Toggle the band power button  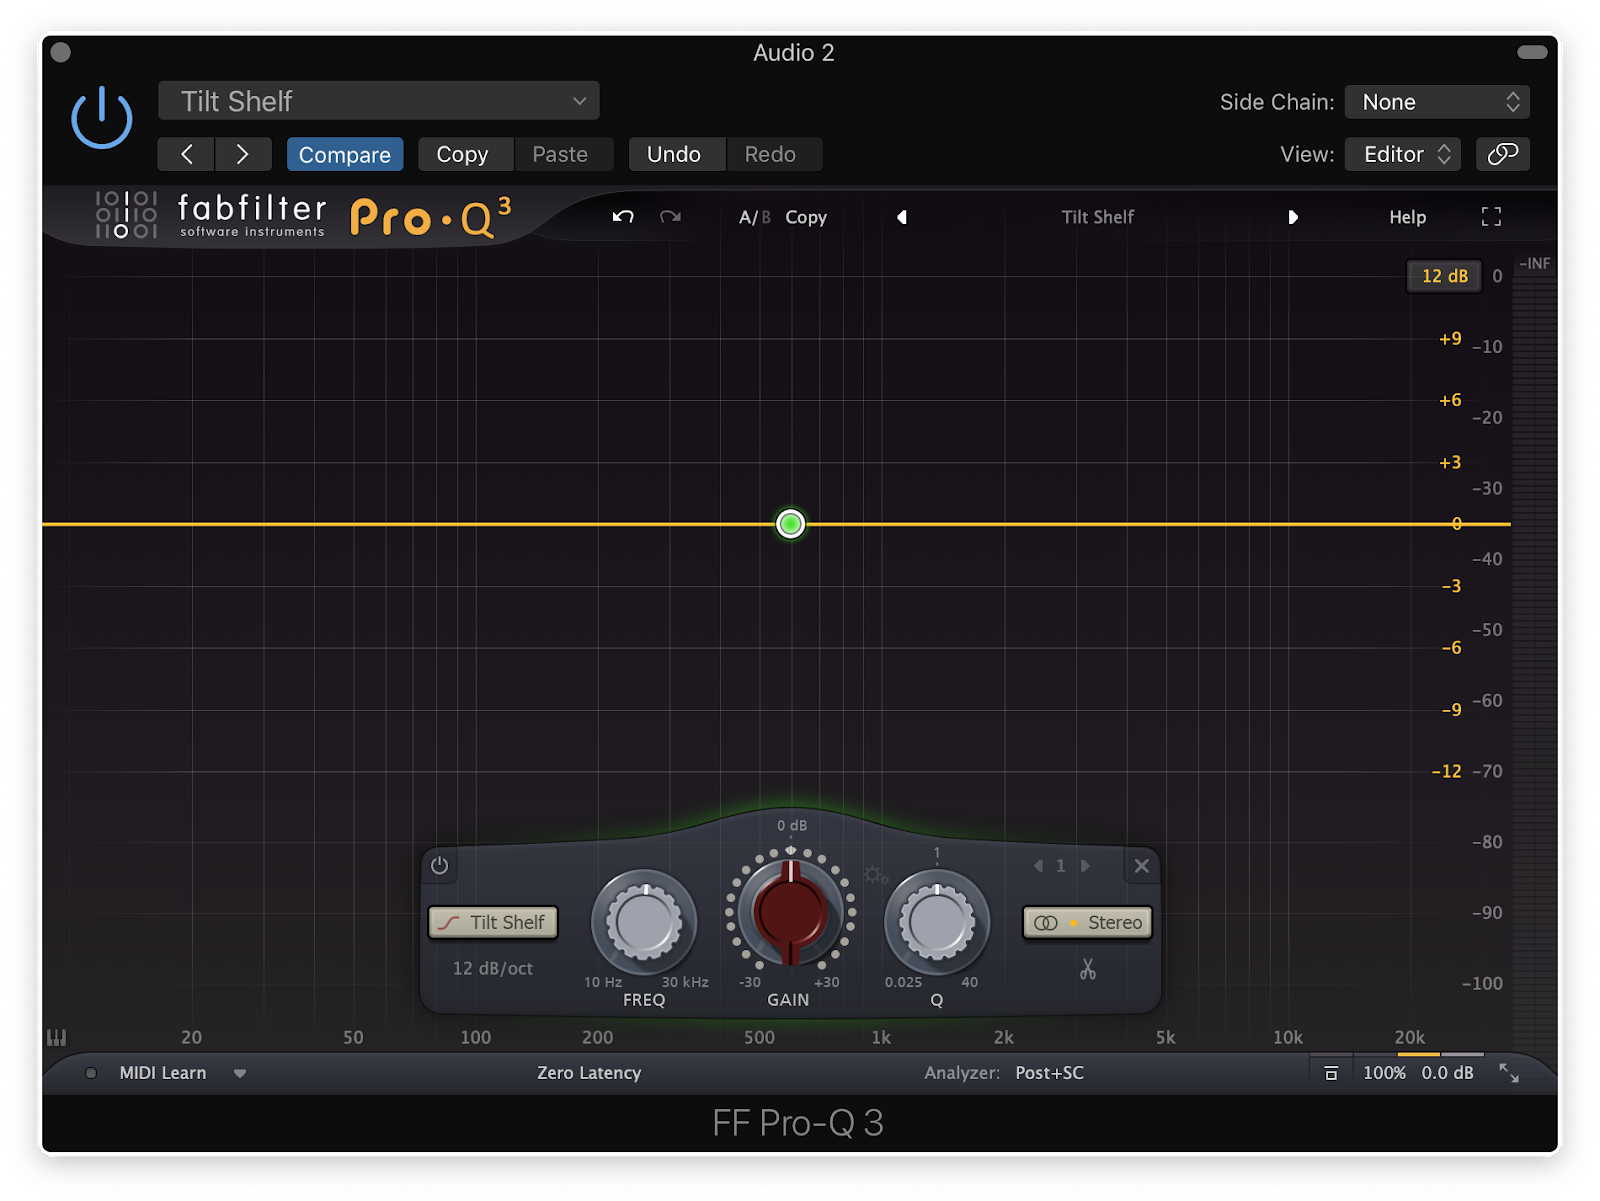point(440,866)
